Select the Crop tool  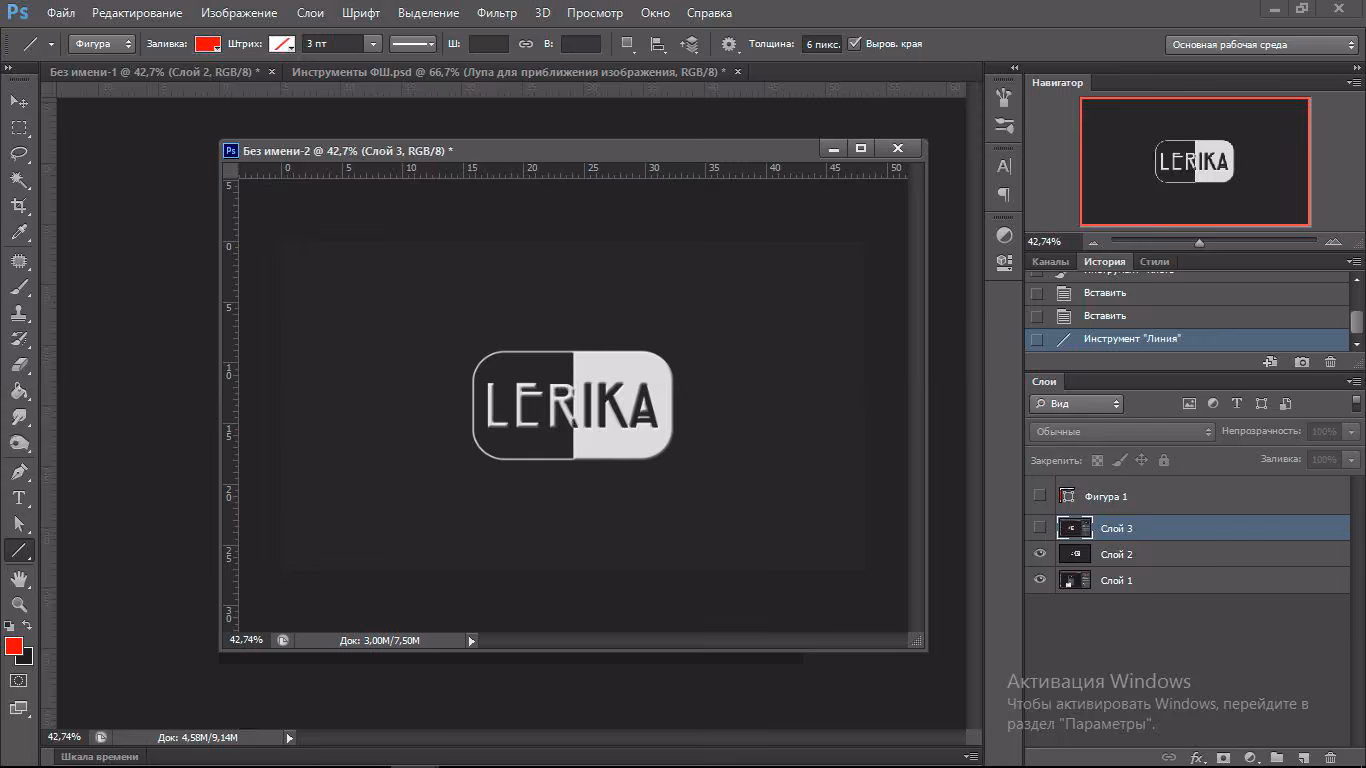click(x=19, y=206)
